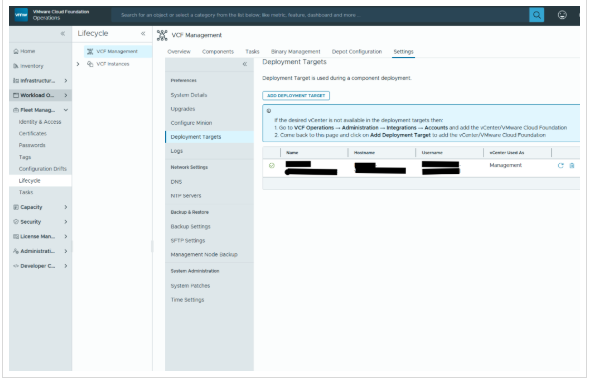The height and width of the screenshot is (380, 589).
Task: Expand the Capacity section chevron
Action: click(66, 207)
